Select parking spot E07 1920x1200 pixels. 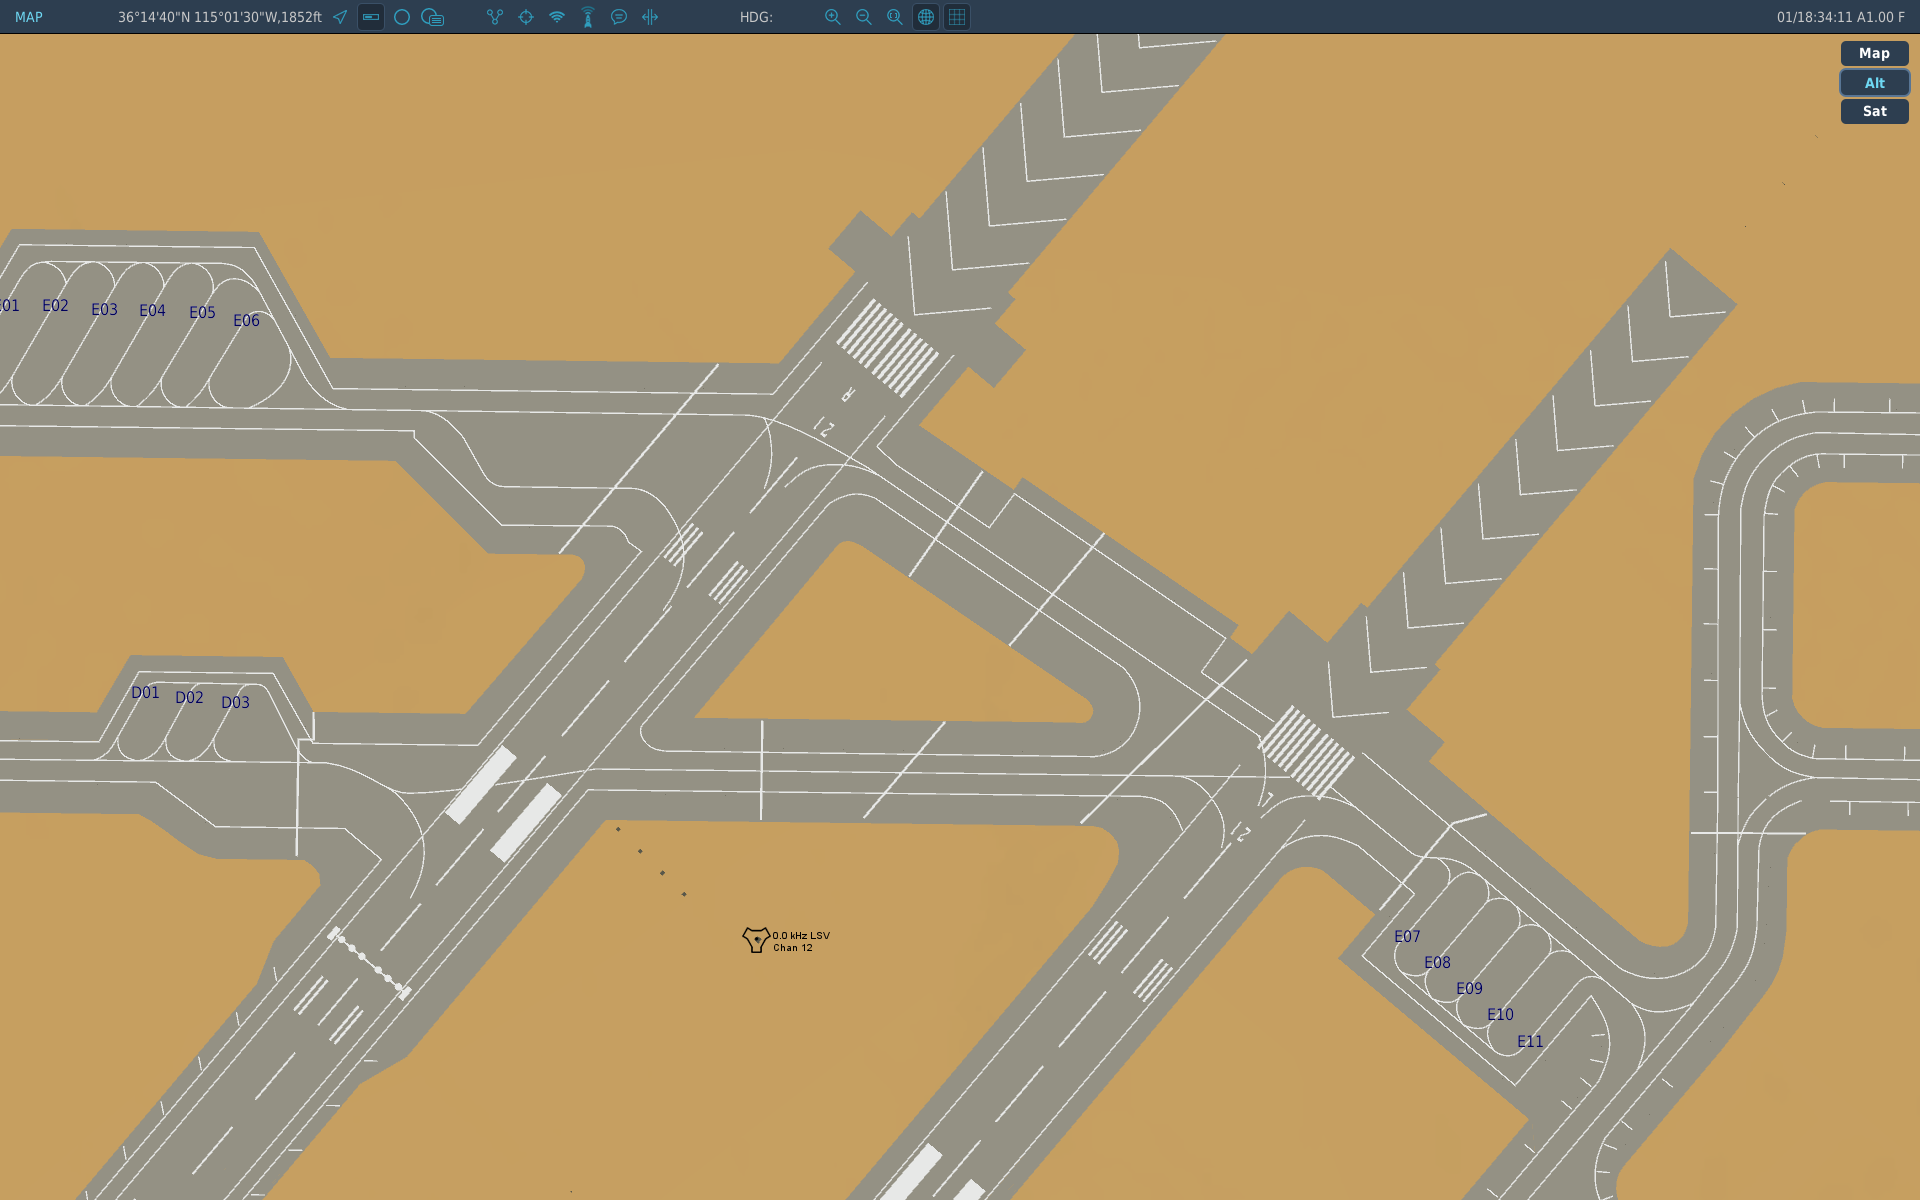(x=1407, y=936)
